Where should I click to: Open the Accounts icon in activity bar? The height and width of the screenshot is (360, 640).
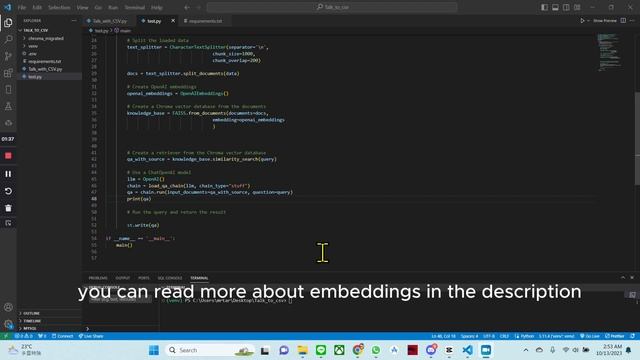(8, 307)
